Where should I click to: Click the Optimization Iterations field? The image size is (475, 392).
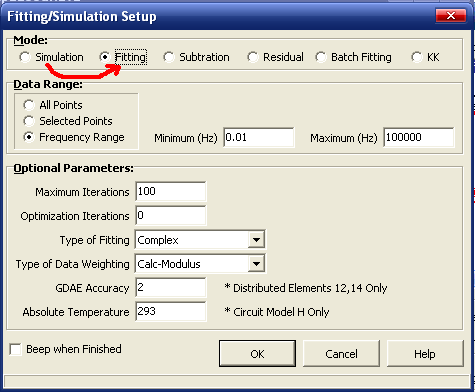[171, 216]
